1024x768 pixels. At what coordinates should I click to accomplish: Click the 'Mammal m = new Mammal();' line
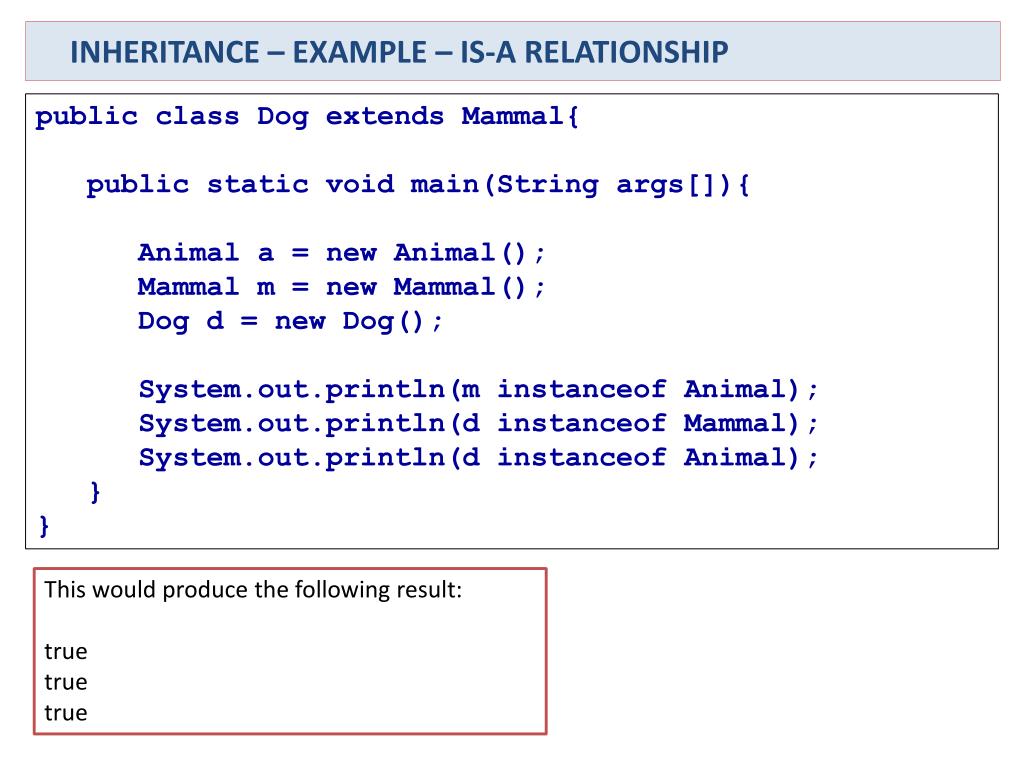(341, 287)
